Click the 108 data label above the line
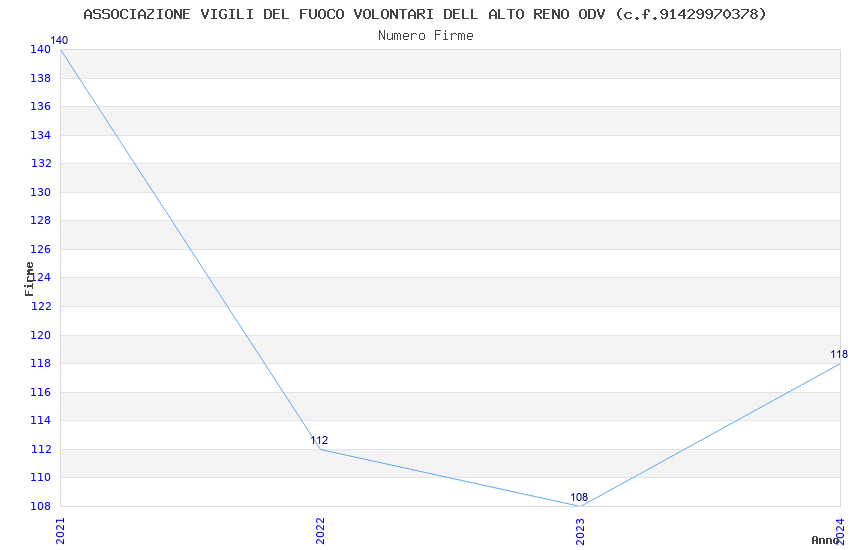 pyautogui.click(x=579, y=497)
